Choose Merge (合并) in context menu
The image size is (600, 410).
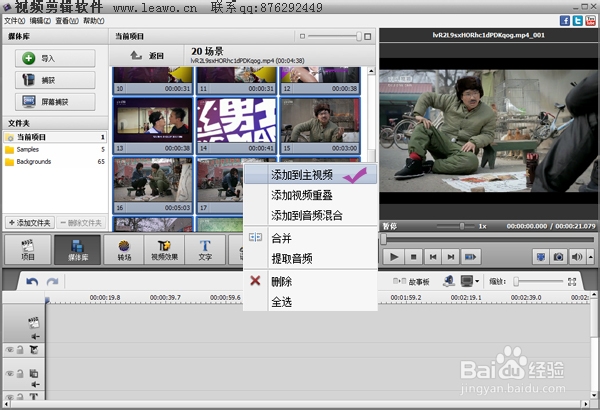[x=310, y=238]
